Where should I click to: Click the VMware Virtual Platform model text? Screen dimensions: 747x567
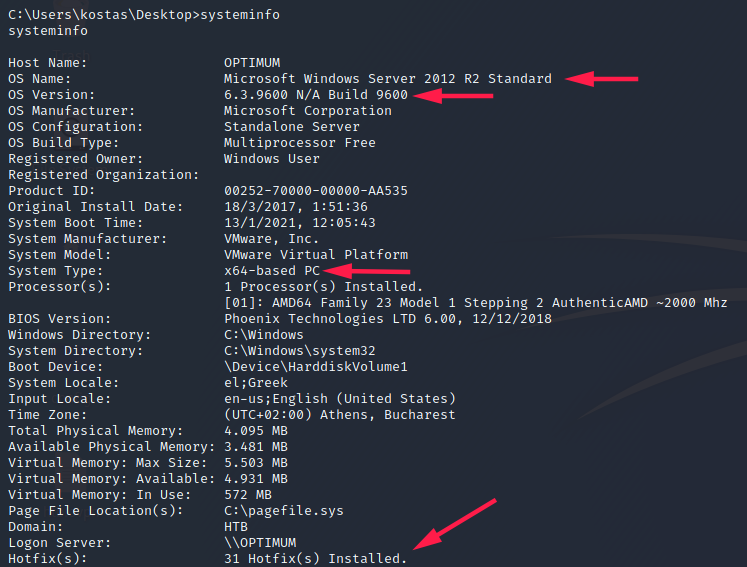point(316,255)
